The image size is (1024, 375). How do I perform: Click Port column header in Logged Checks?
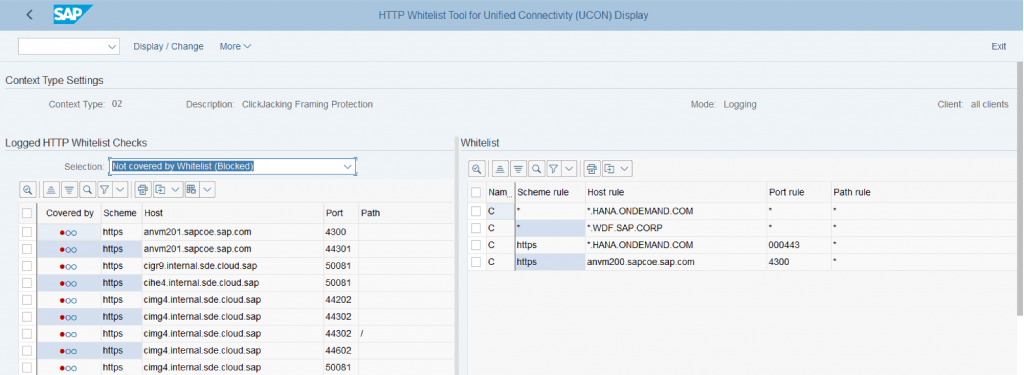[x=340, y=213]
